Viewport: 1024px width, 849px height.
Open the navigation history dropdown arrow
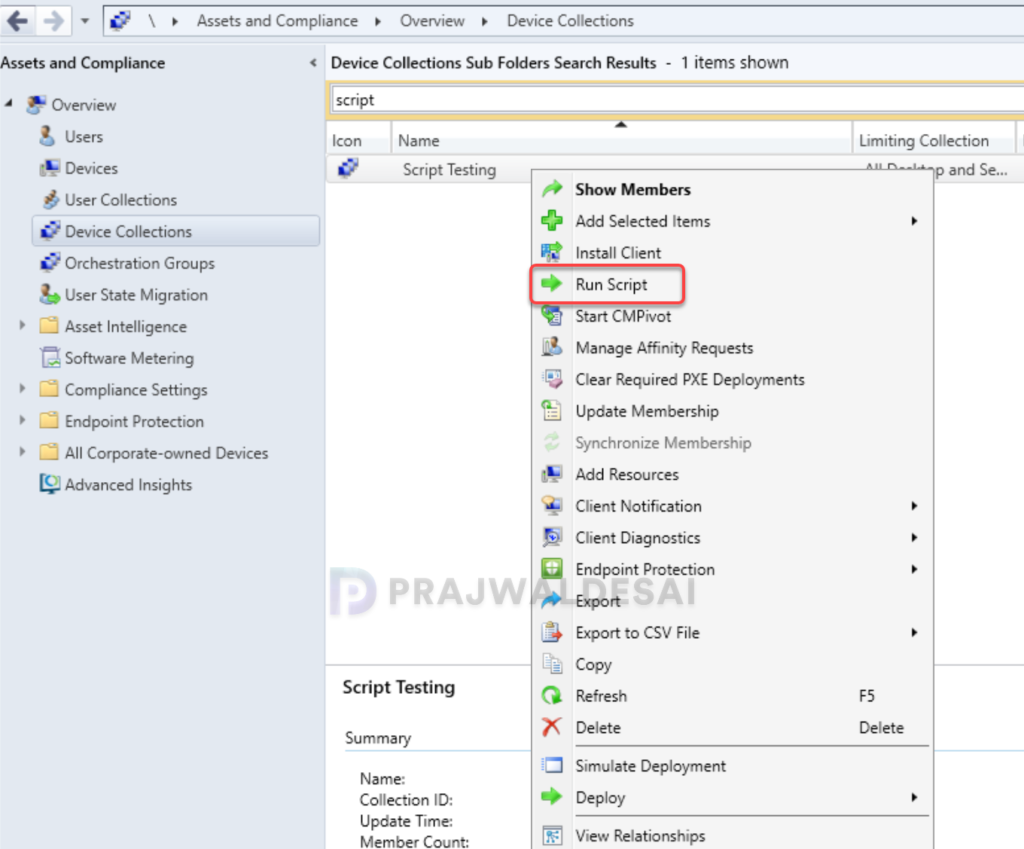[x=85, y=21]
